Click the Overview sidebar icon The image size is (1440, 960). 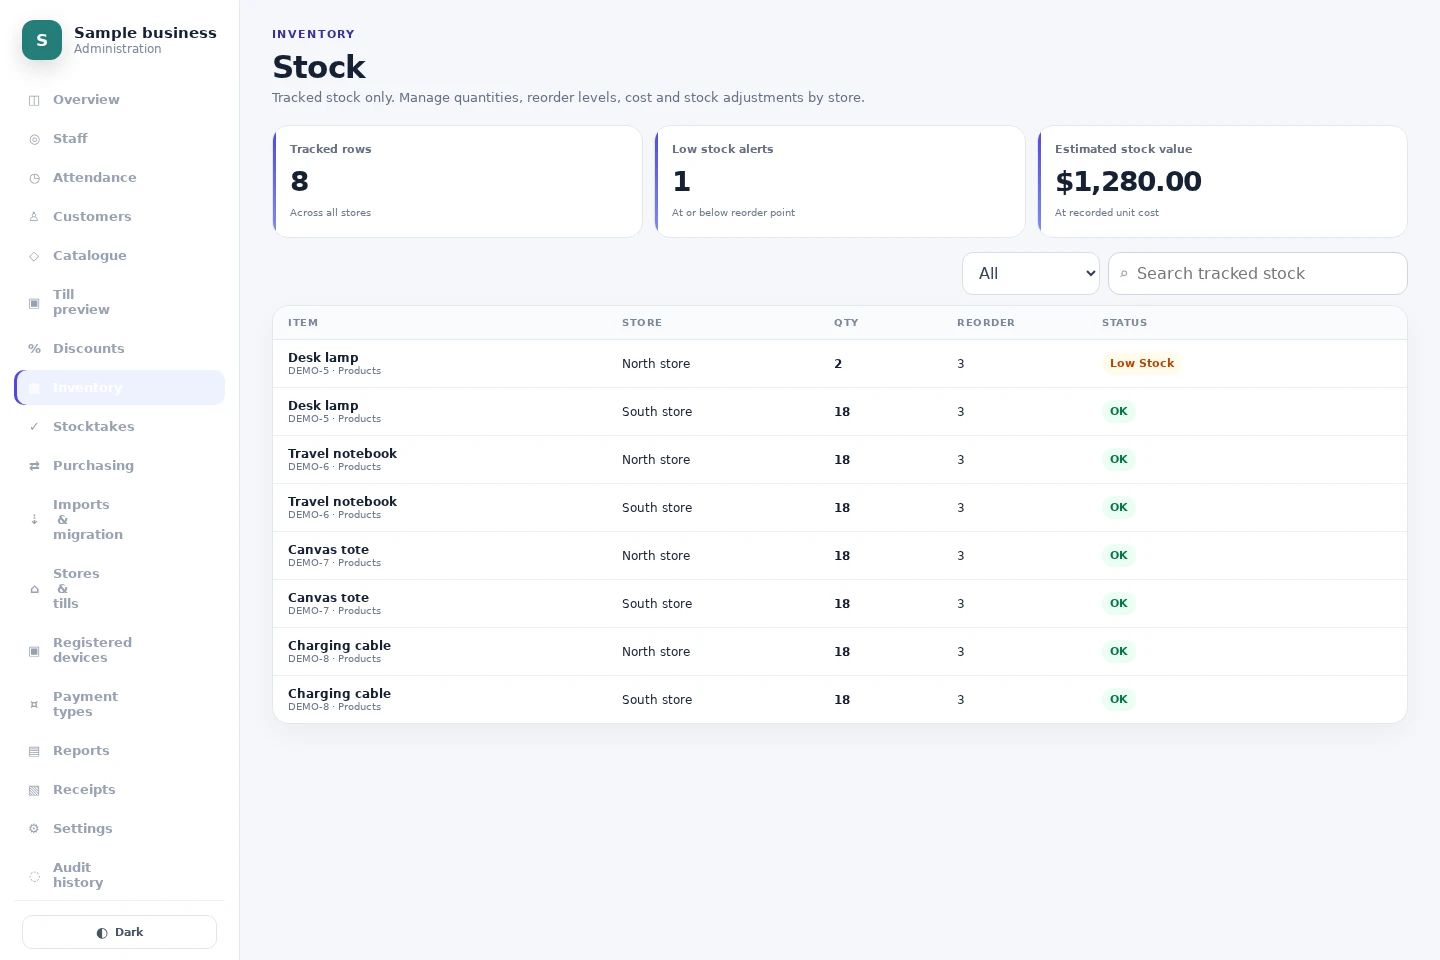[34, 100]
